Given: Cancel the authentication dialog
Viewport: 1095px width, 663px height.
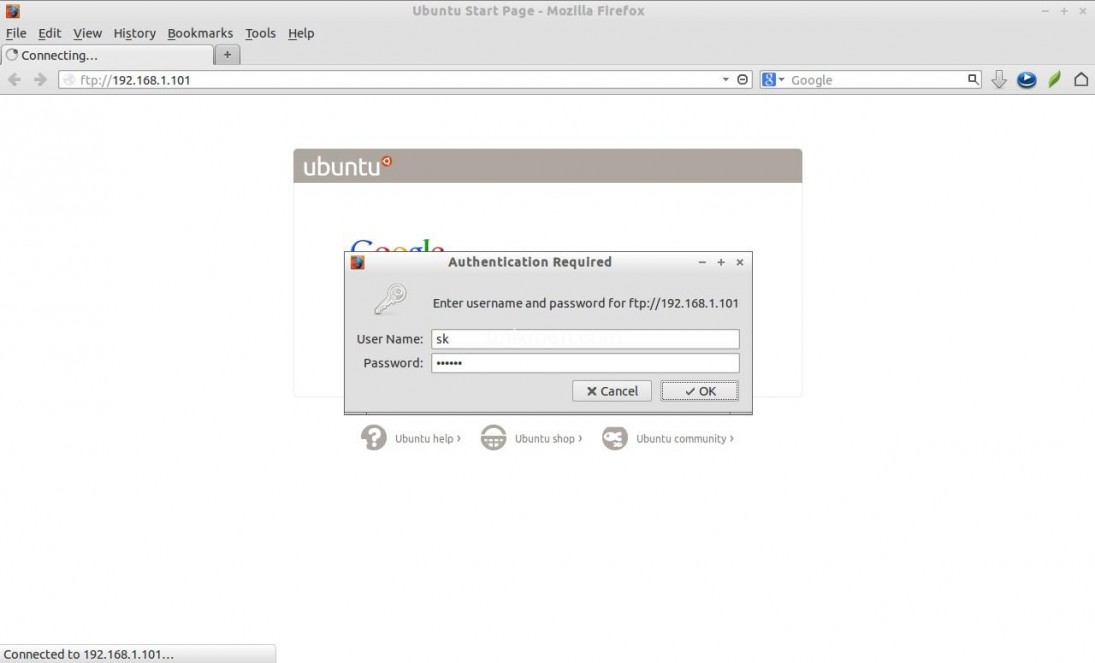Looking at the screenshot, I should coord(612,391).
